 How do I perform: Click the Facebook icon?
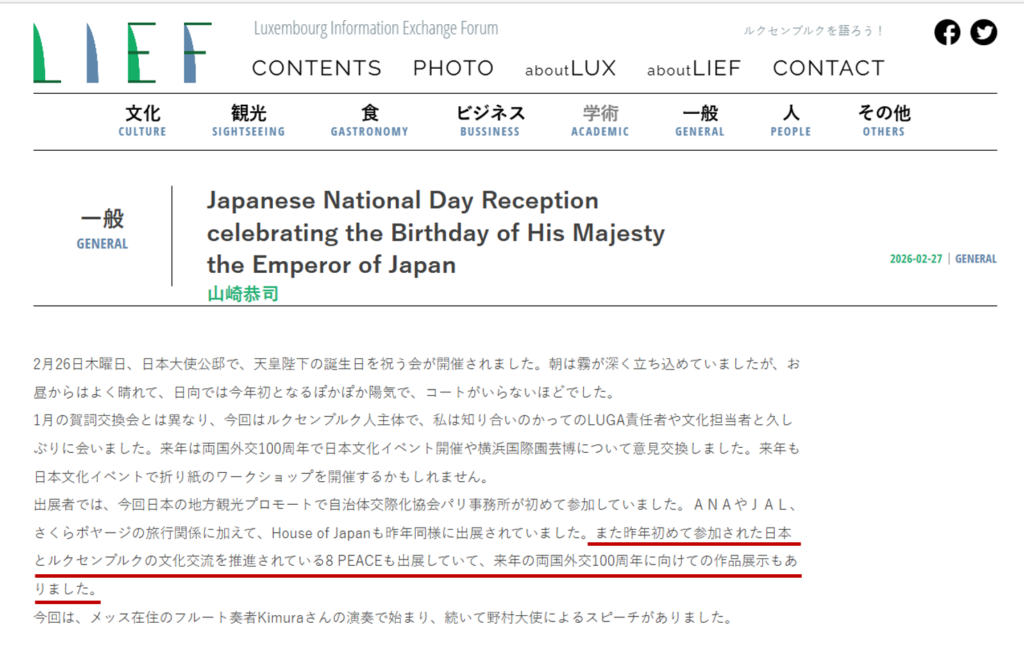[947, 32]
